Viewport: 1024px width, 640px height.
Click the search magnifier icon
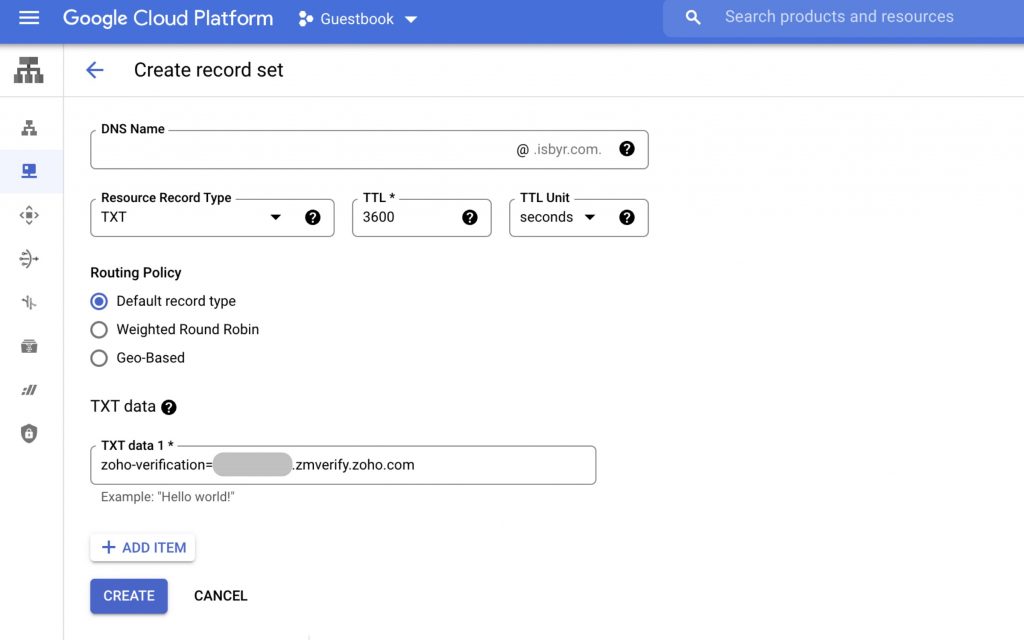pyautogui.click(x=693, y=18)
